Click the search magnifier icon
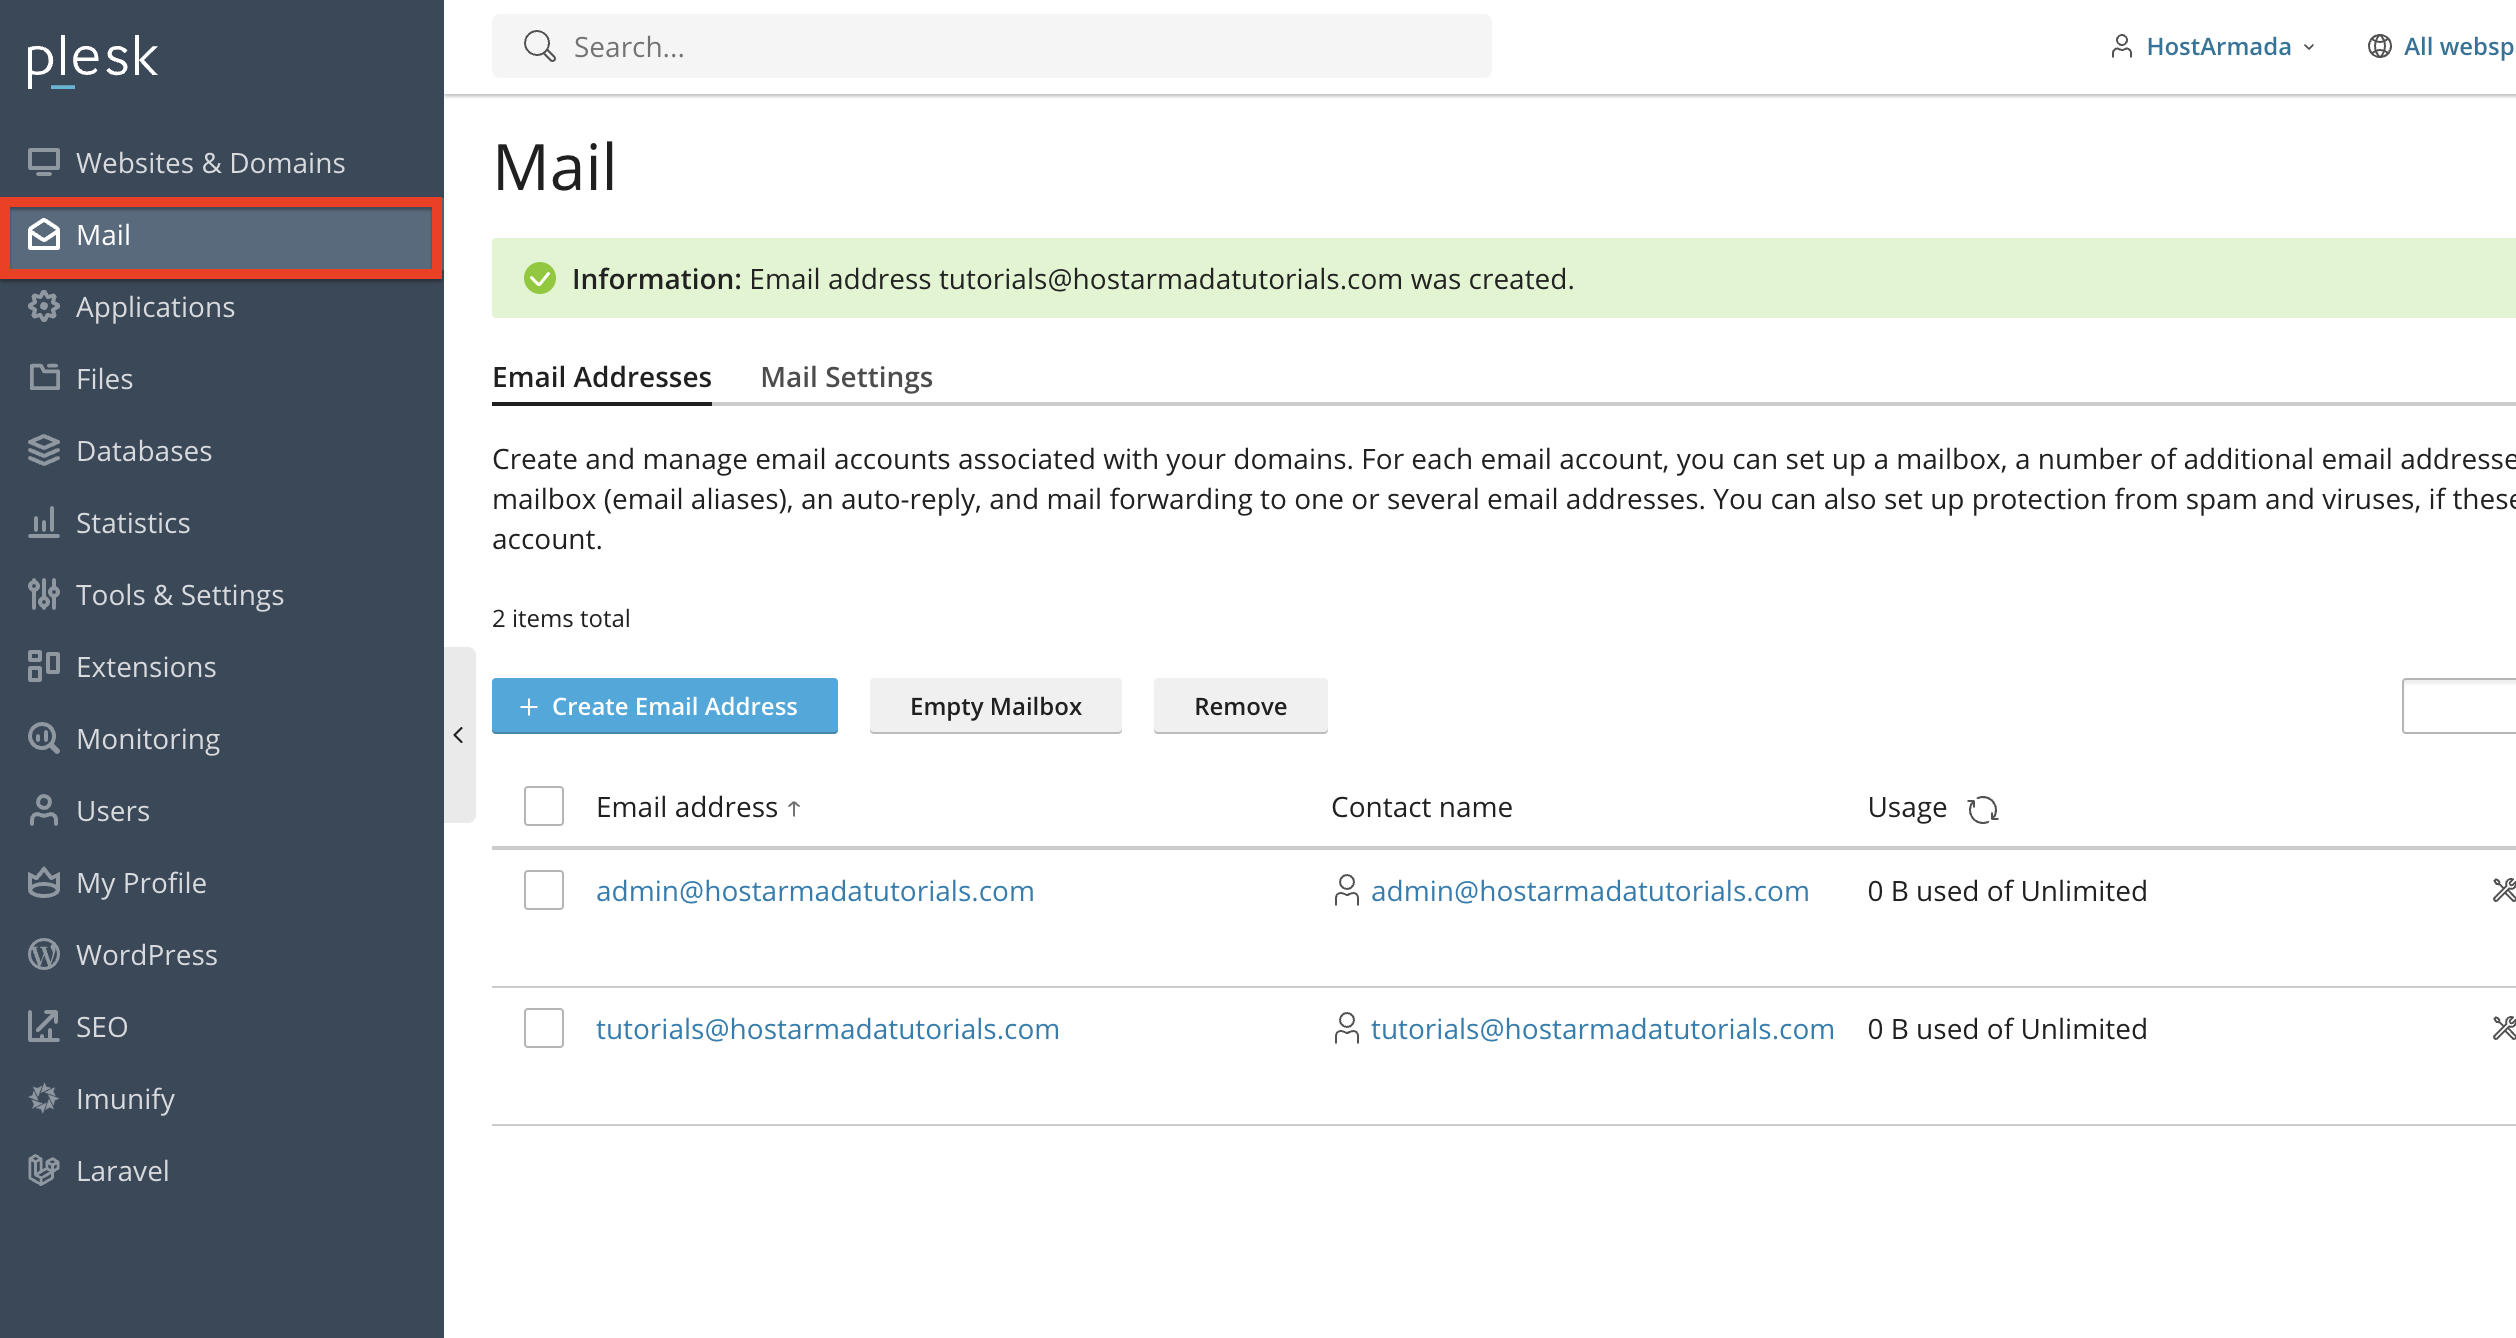 point(540,46)
